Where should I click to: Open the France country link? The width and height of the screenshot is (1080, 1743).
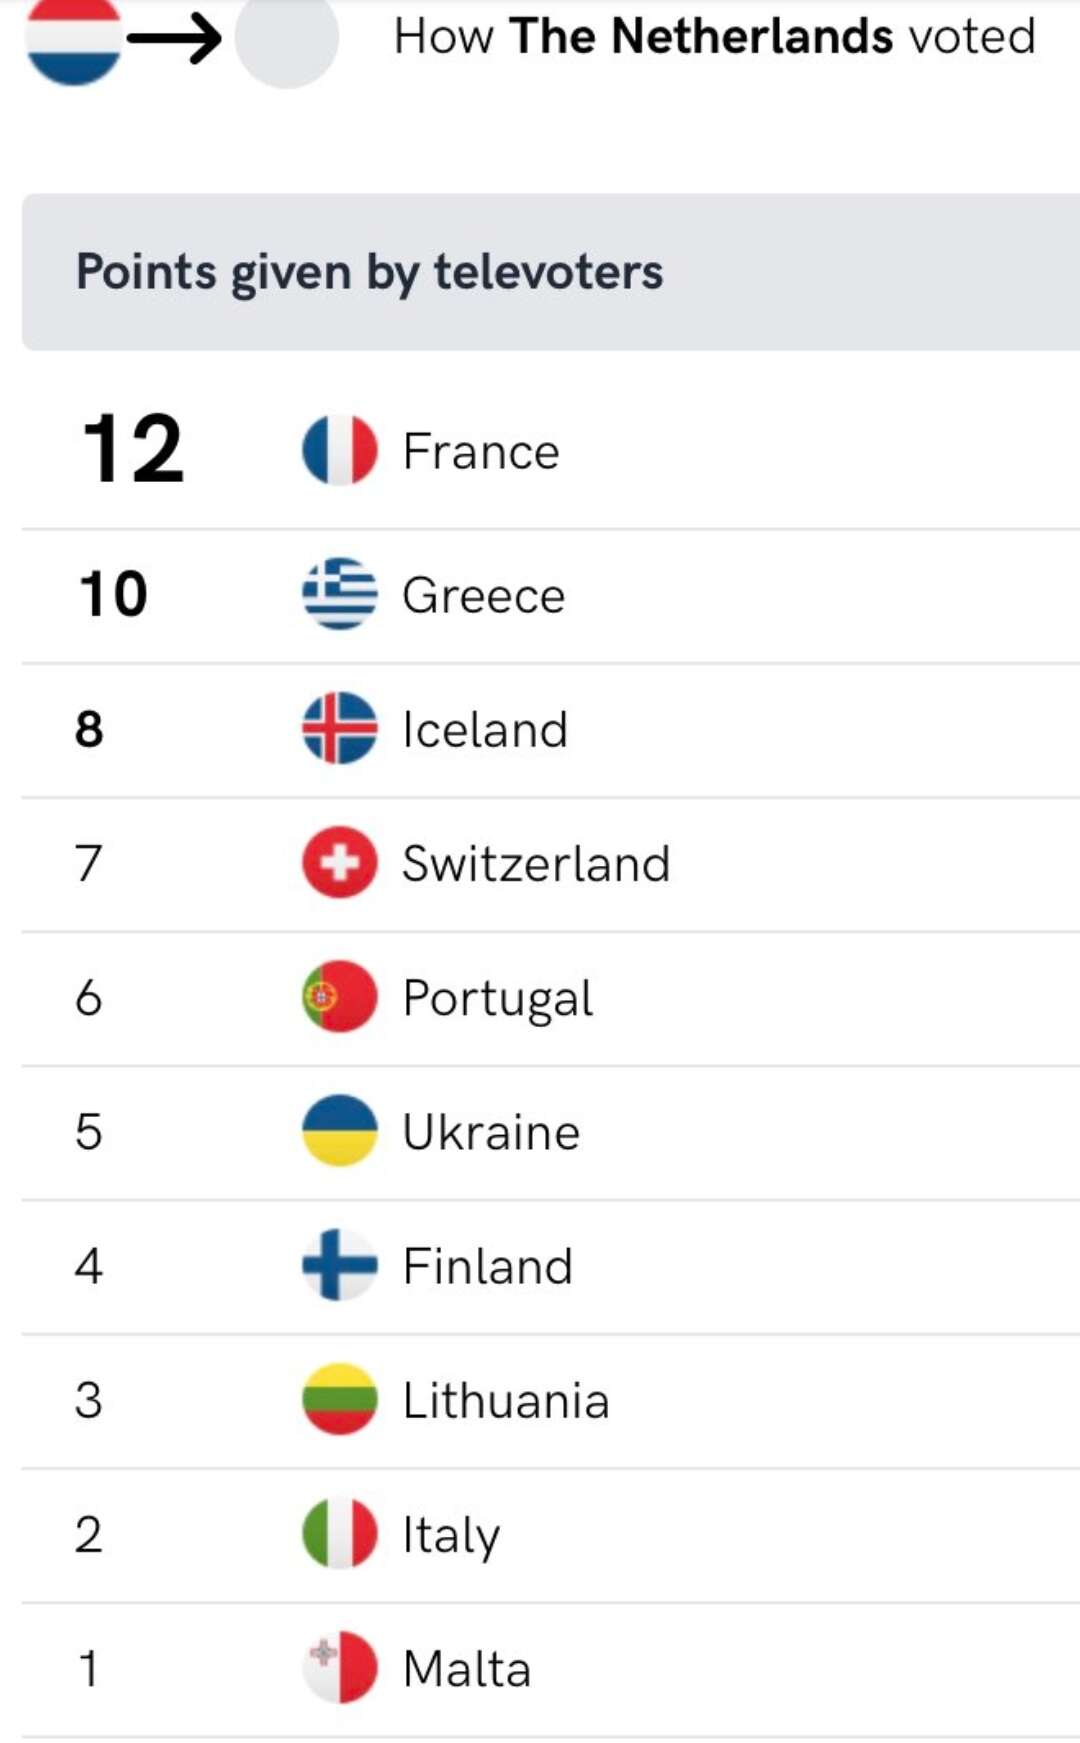(480, 451)
